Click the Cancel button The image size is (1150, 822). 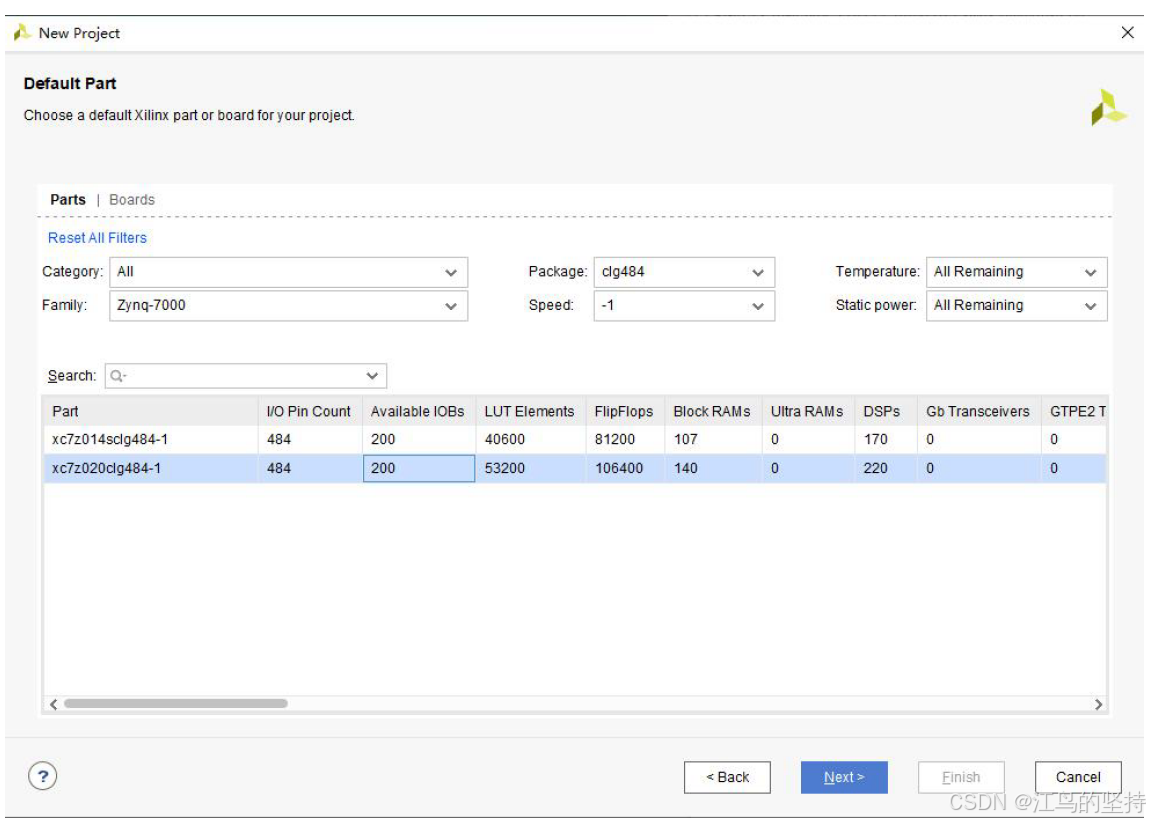tap(1077, 777)
